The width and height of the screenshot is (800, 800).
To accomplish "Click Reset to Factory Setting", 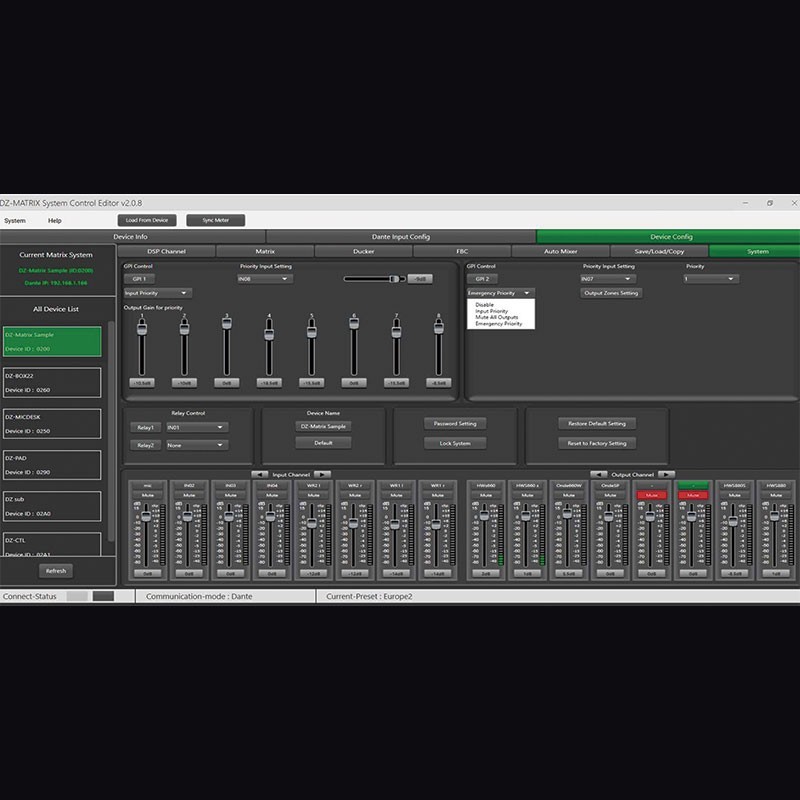I will click(597, 443).
